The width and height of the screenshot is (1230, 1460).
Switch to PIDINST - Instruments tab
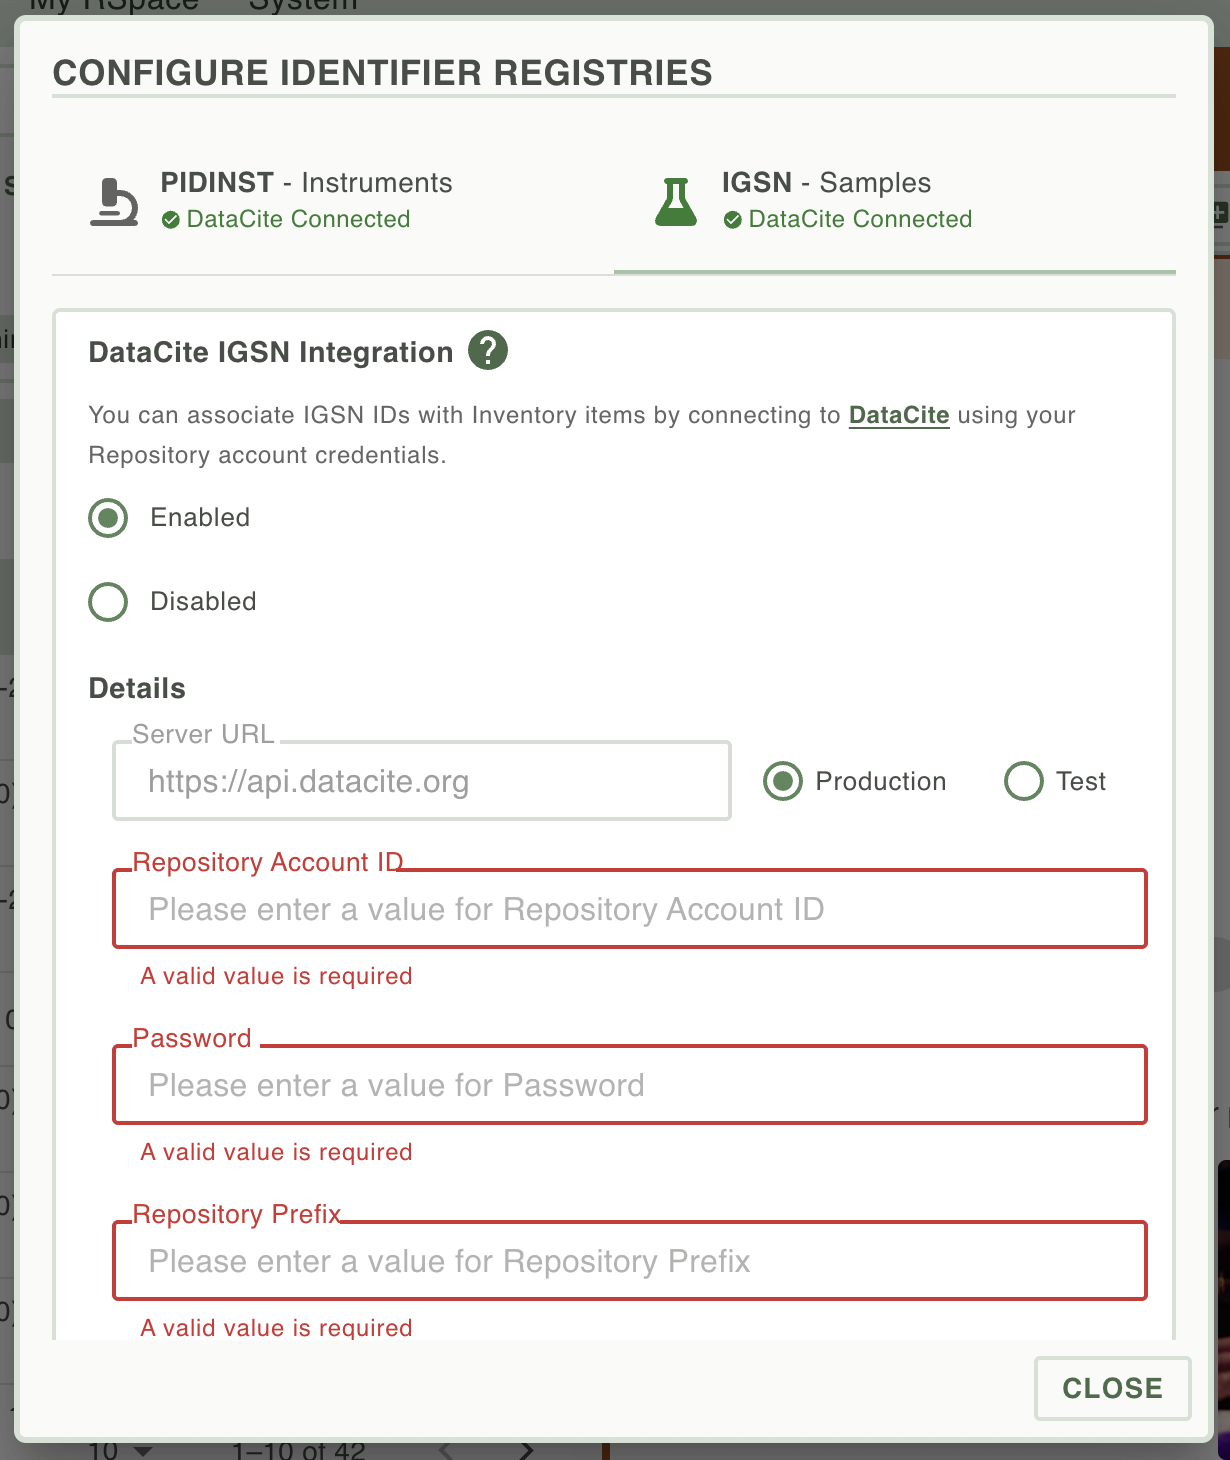point(332,202)
